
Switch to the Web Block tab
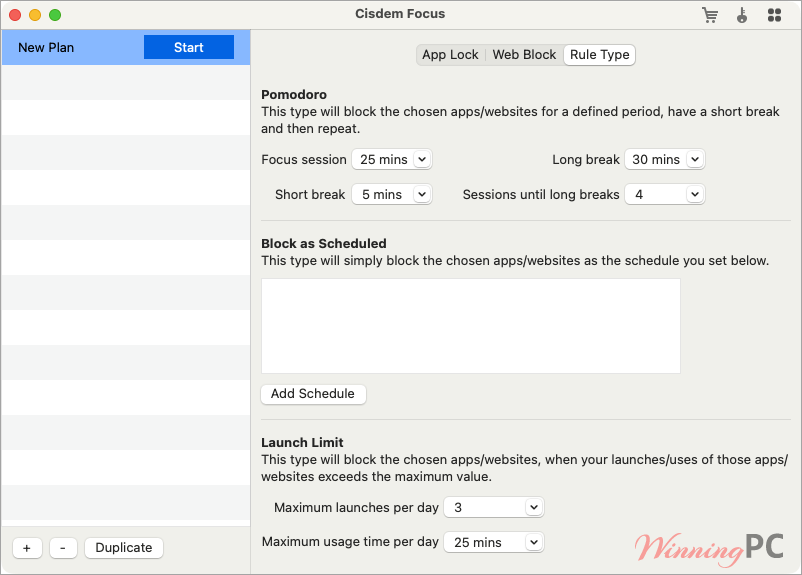pos(524,55)
